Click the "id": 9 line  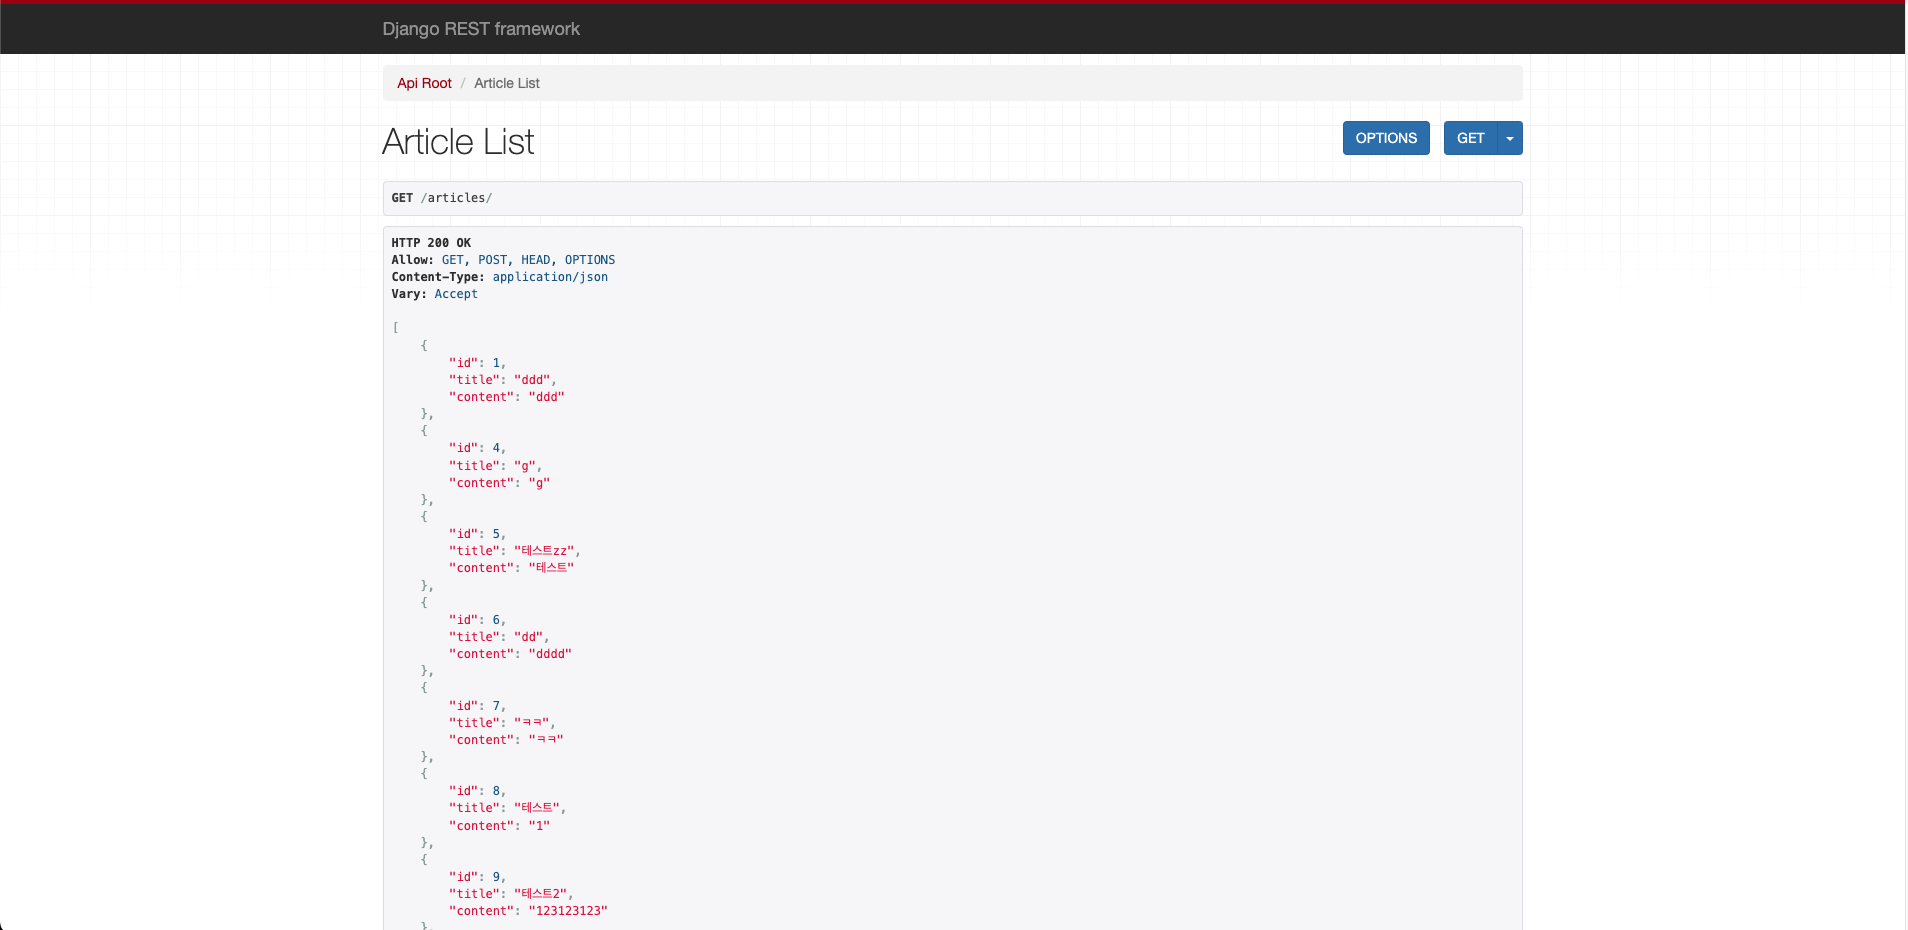478,877
